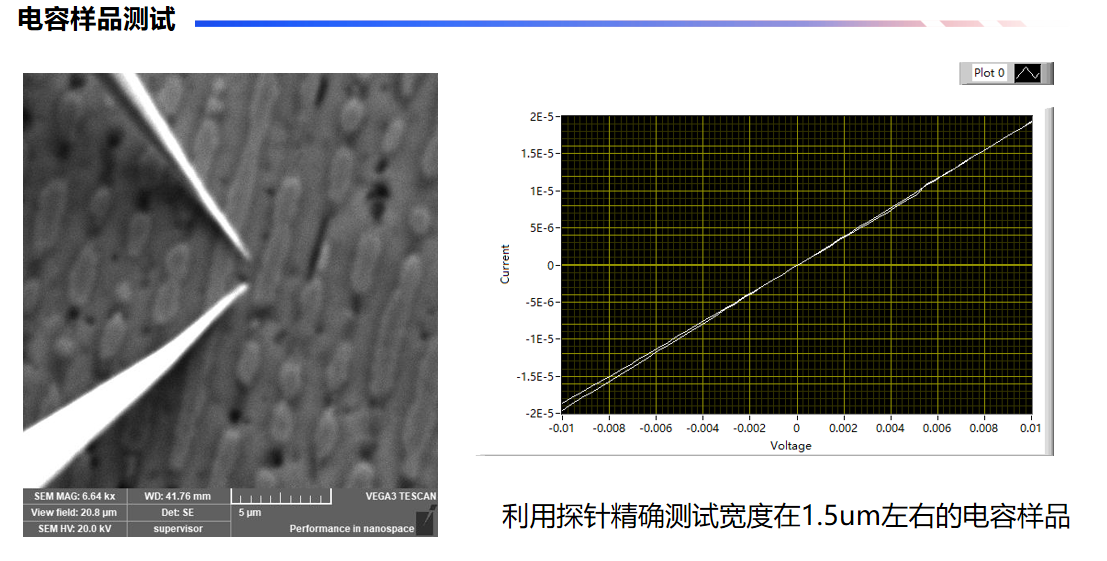The height and width of the screenshot is (561, 1107).
Task: Click the Voltage x-axis label
Action: point(790,446)
